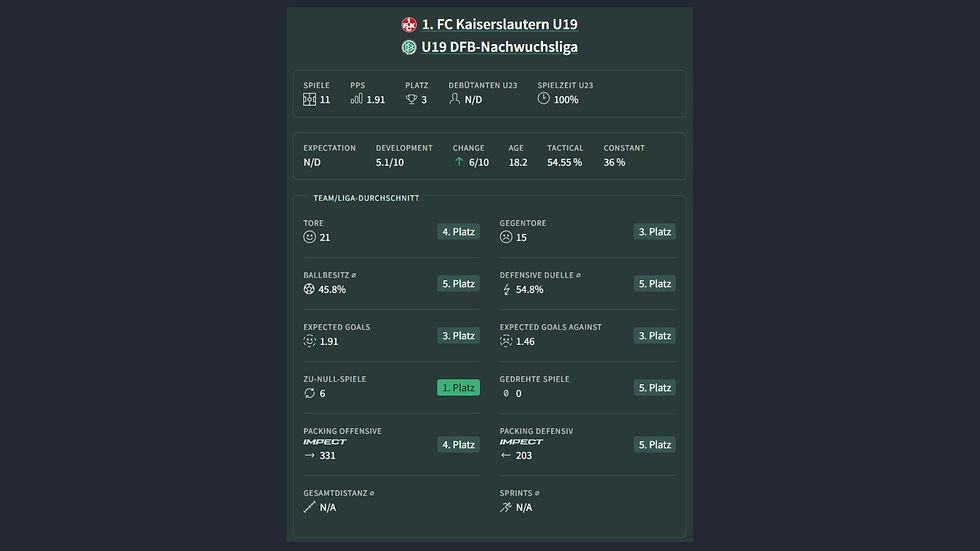Click the Gegentore sad face icon
Screen dimensions: 980x551
[x=506, y=237]
